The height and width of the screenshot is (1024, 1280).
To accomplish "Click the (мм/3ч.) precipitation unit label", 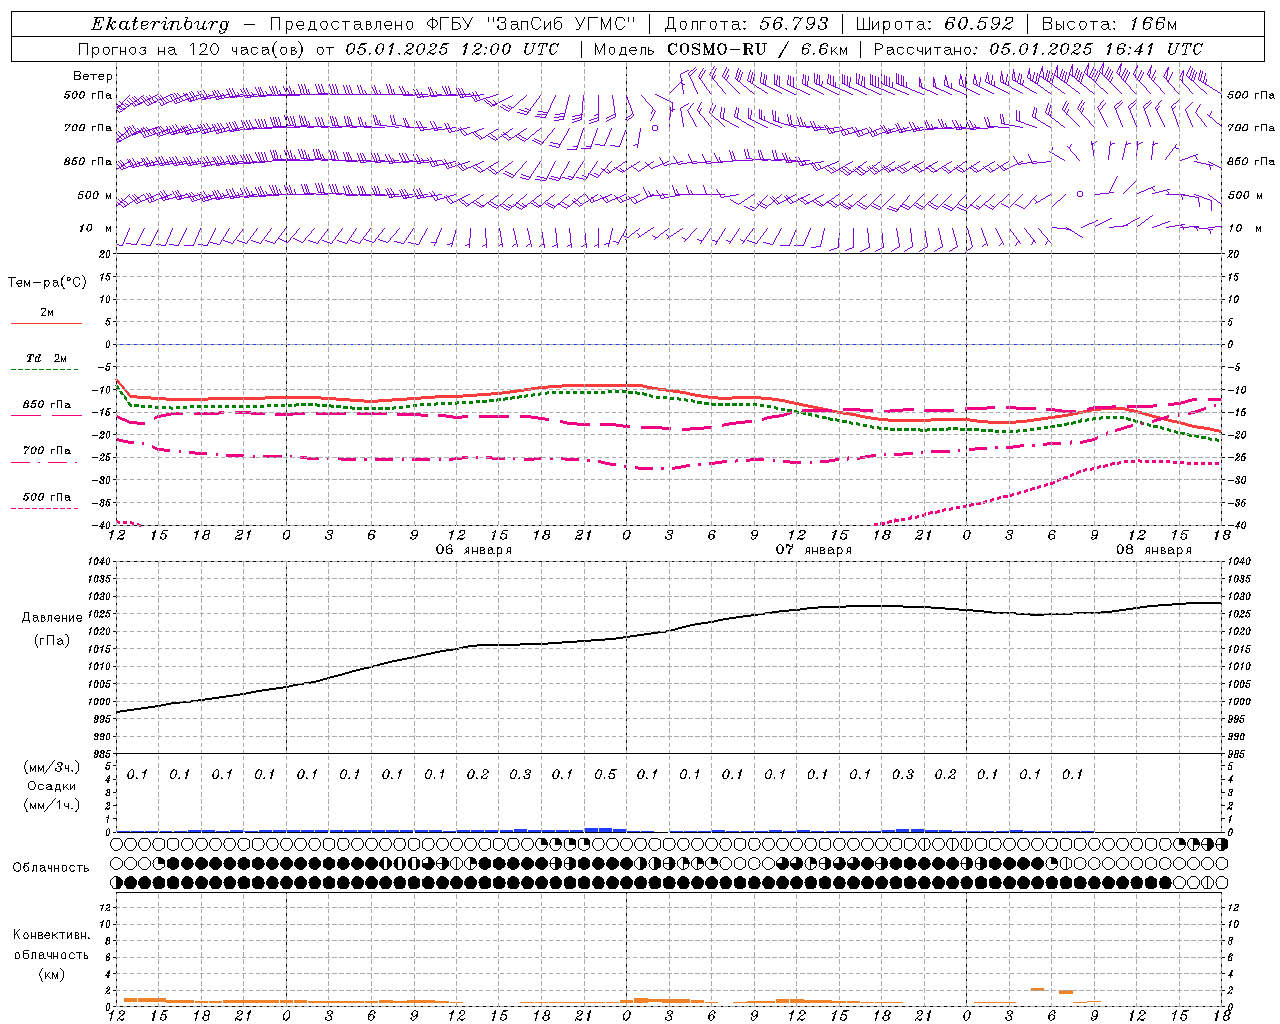I will coord(52,767).
